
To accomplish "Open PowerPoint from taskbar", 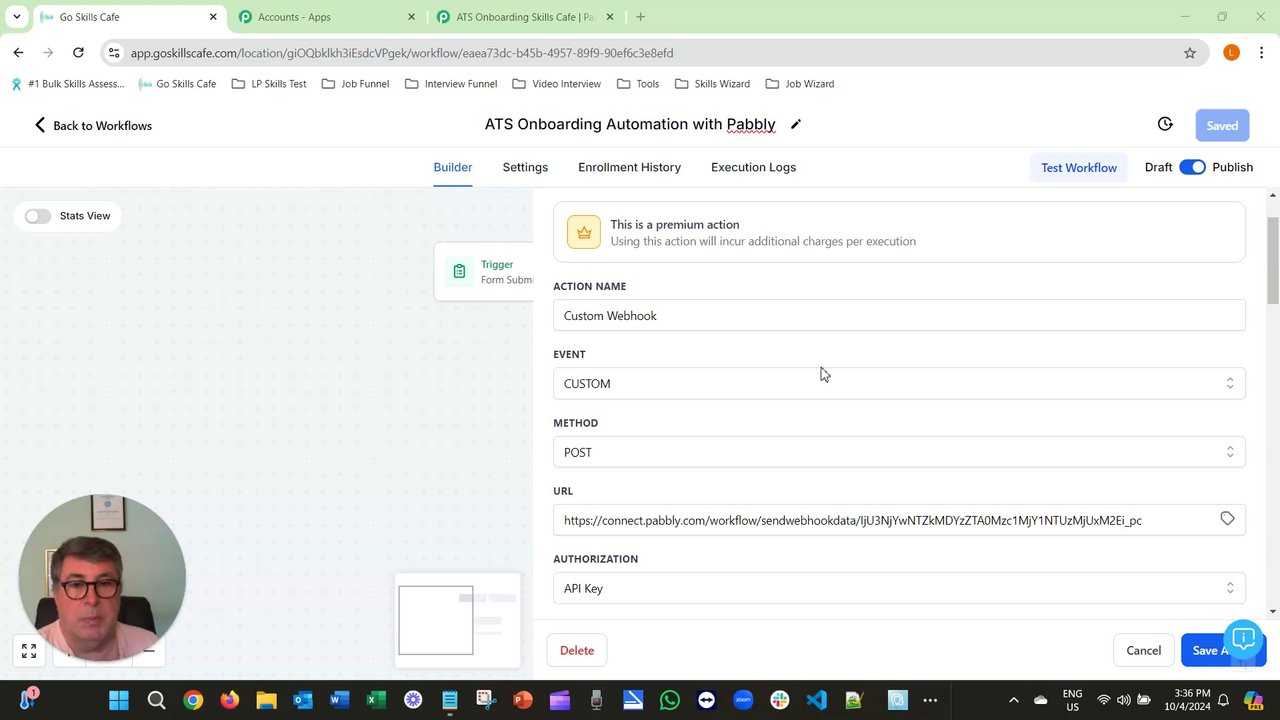I will click(523, 700).
